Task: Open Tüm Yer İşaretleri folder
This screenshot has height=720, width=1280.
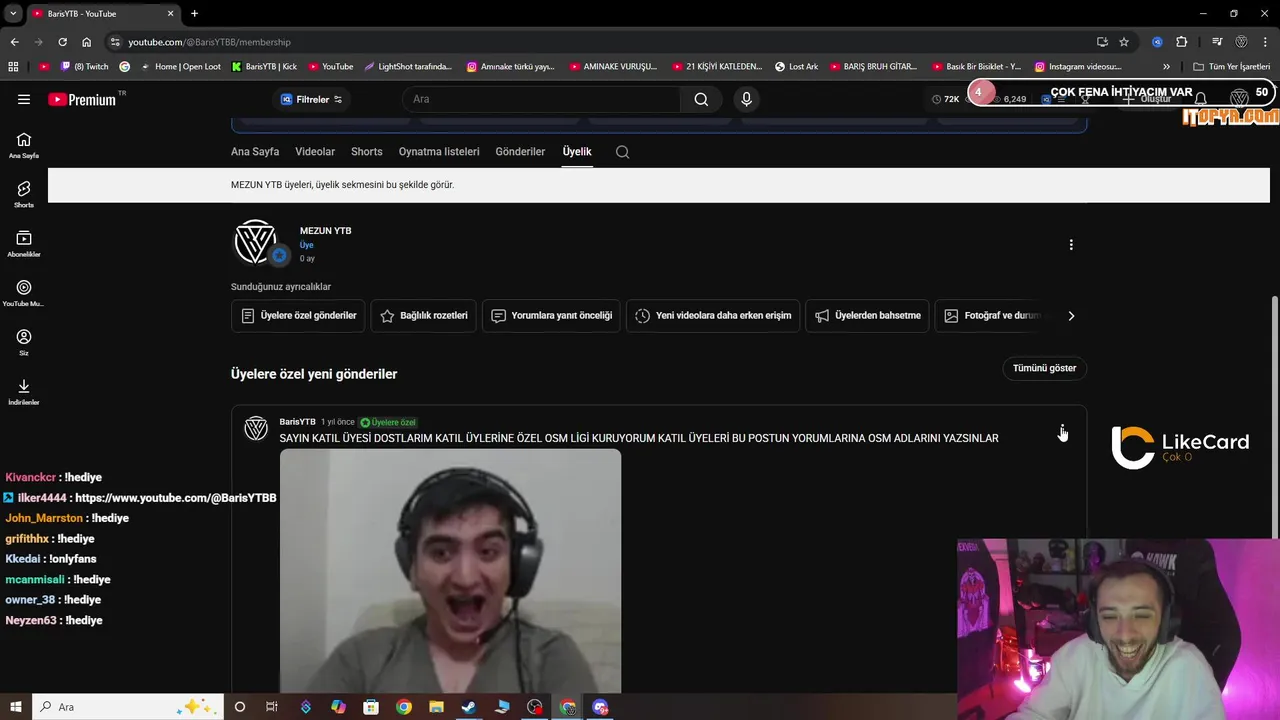Action: coord(1232,67)
